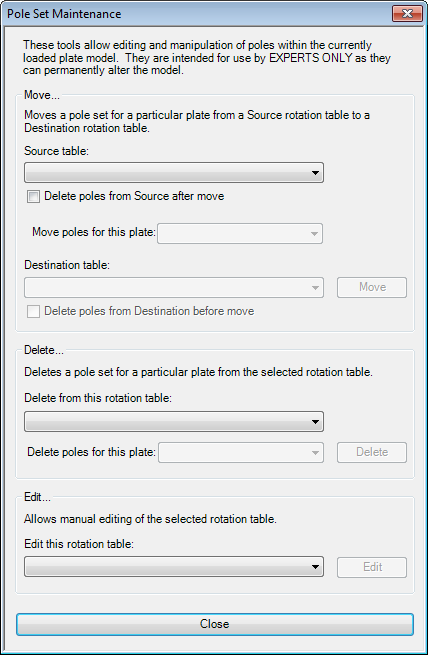Click the Move button
This screenshot has height=655, width=428.
[372, 287]
